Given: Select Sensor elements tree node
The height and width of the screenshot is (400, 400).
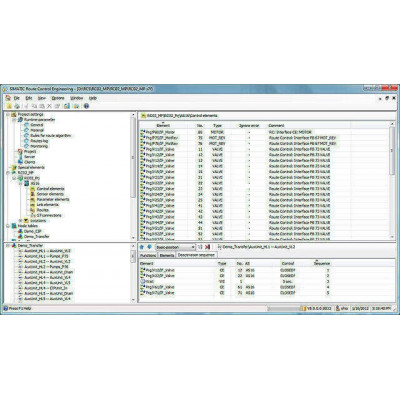Looking at the screenshot, I should click(50, 194).
